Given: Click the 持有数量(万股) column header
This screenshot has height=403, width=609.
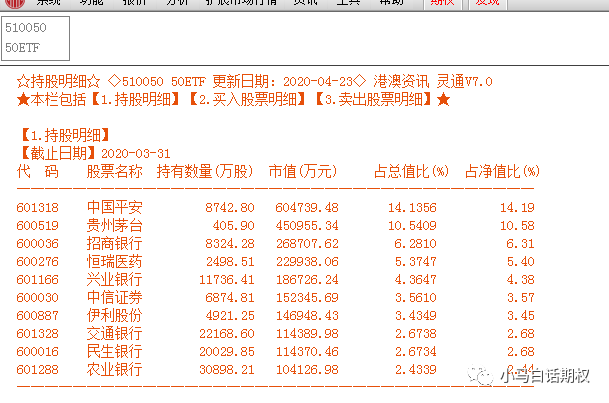Looking at the screenshot, I should tap(205, 171).
